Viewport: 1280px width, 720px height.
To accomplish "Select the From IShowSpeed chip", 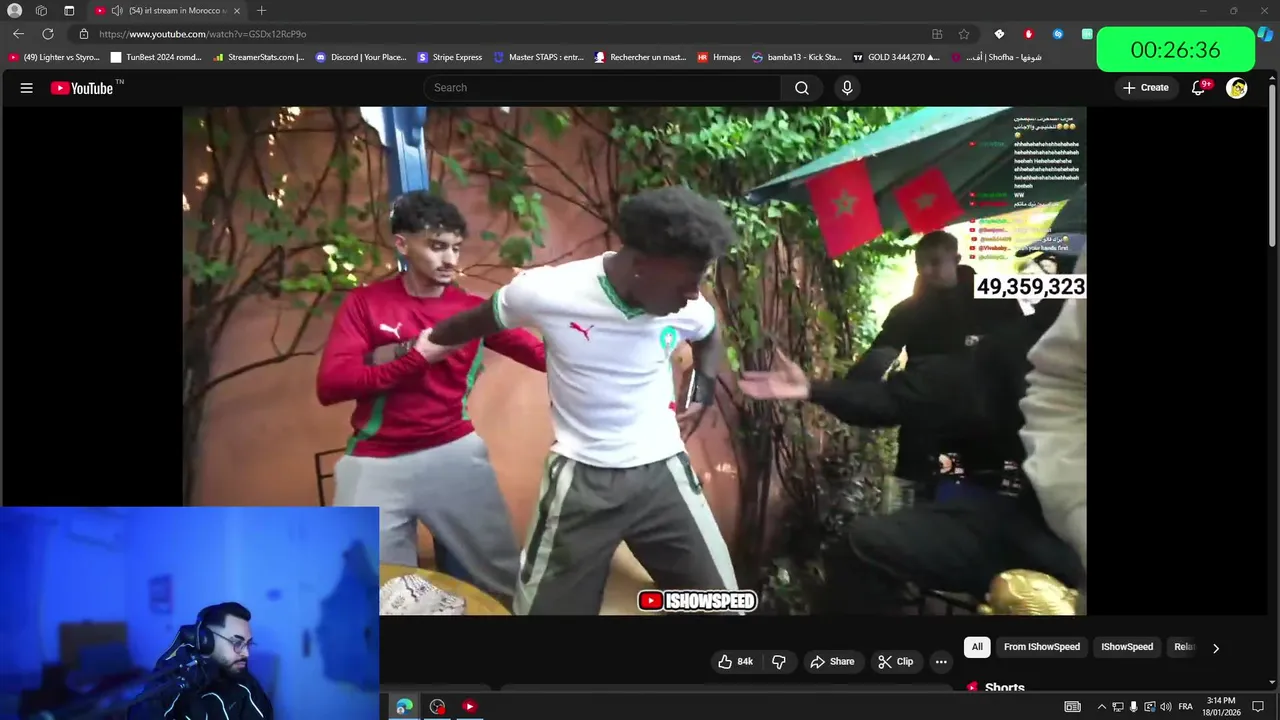I will click(1042, 647).
